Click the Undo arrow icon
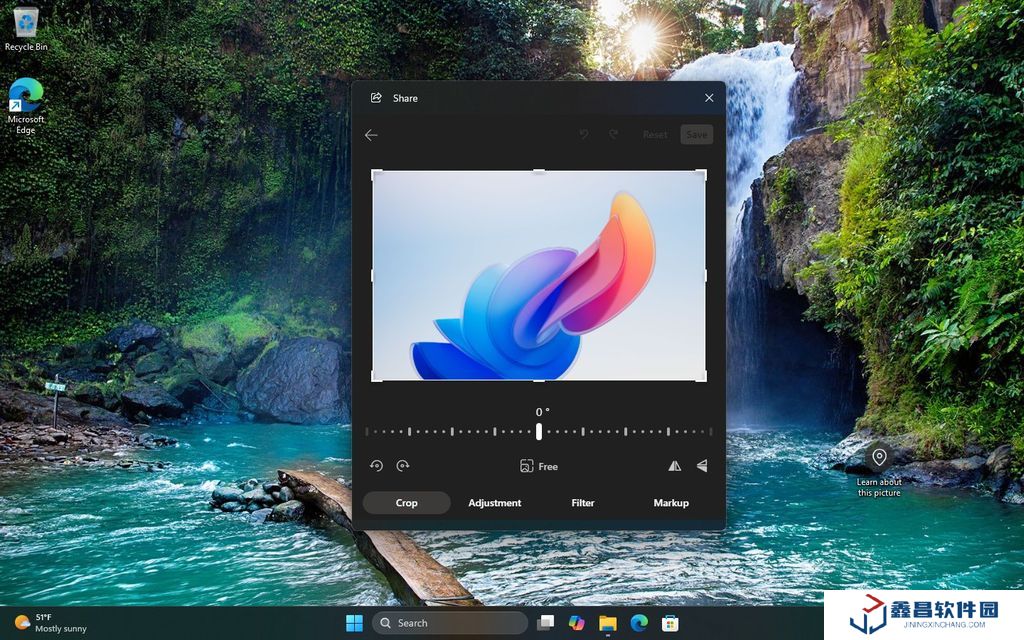The height and width of the screenshot is (640, 1024). [x=585, y=135]
